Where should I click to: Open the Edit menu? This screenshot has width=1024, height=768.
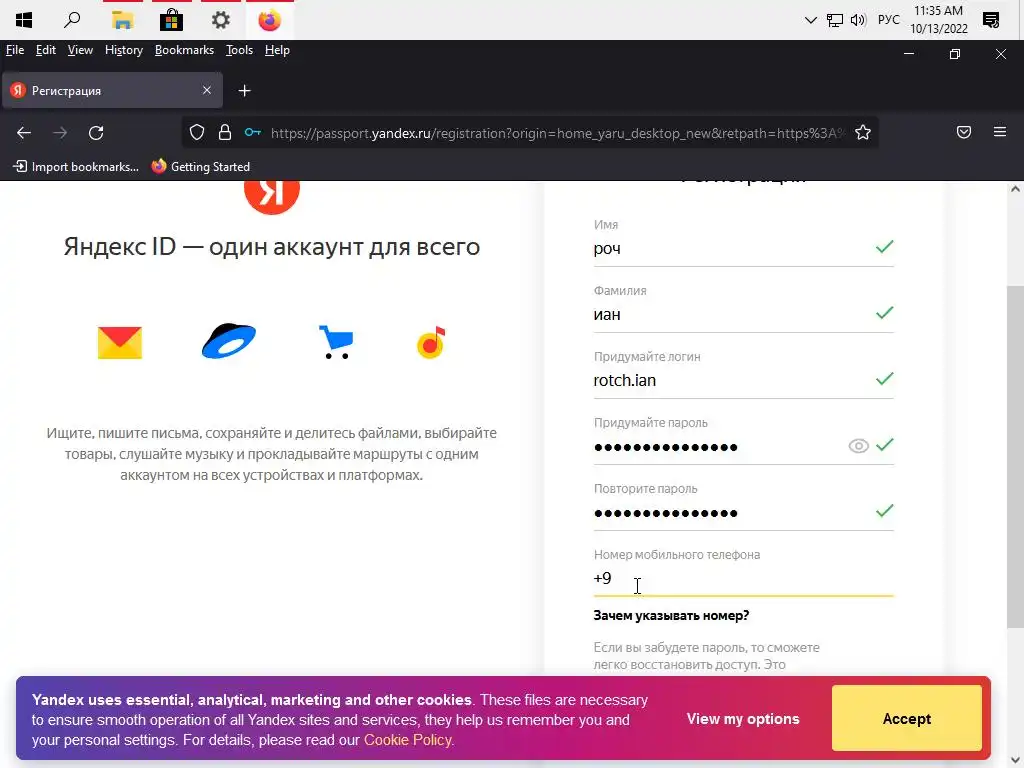point(46,50)
